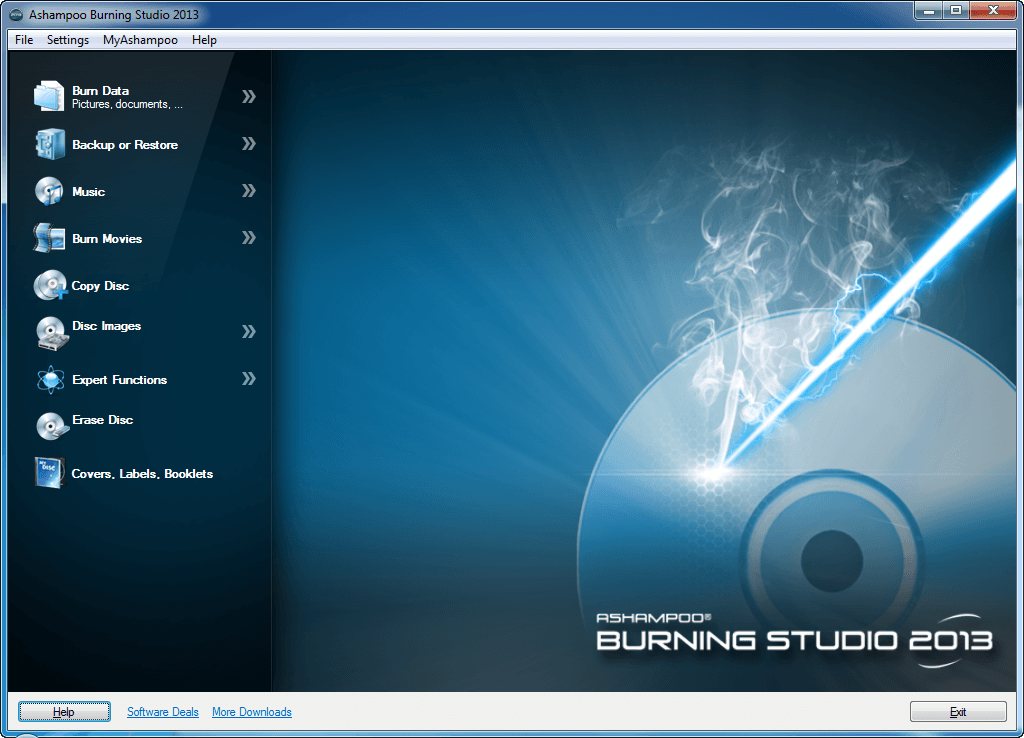Click the Backup or Restore safe icon

coord(50,144)
